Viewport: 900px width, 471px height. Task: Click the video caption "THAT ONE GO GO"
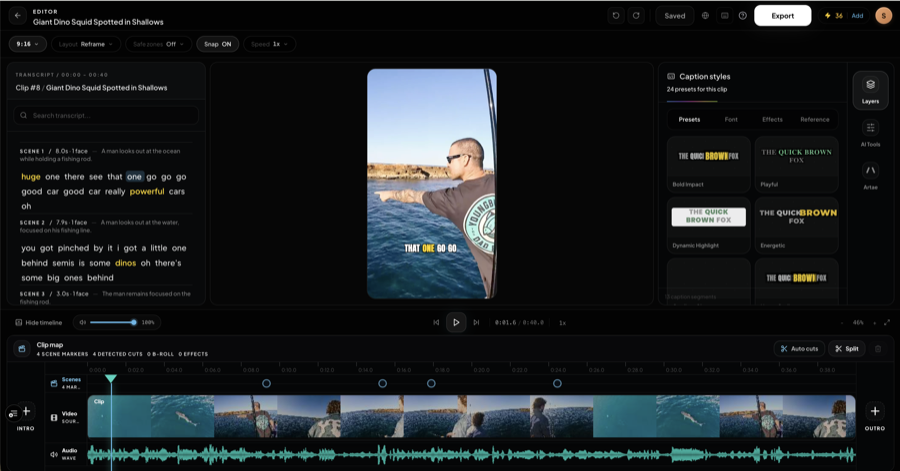pos(430,248)
